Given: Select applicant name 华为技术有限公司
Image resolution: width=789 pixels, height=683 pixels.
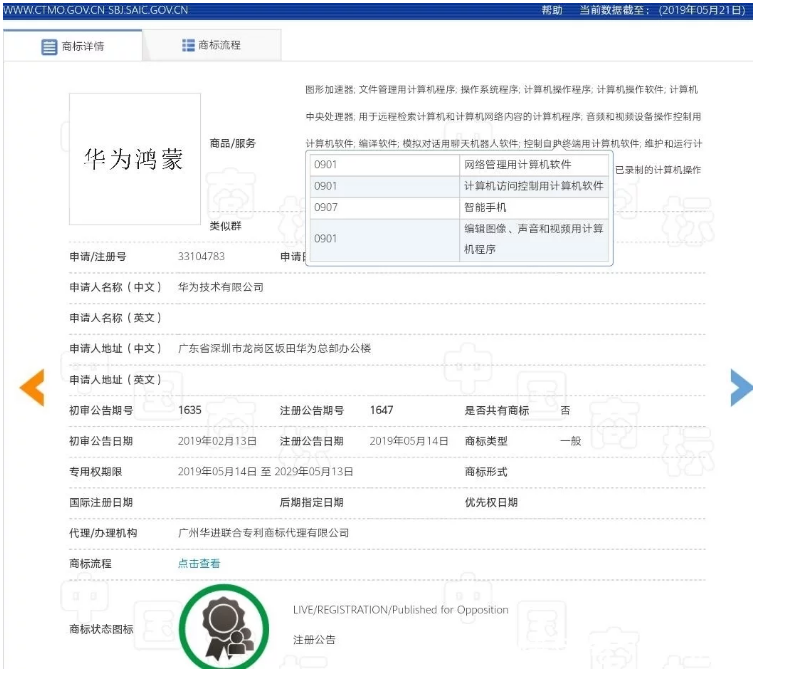Looking at the screenshot, I should [x=221, y=287].
